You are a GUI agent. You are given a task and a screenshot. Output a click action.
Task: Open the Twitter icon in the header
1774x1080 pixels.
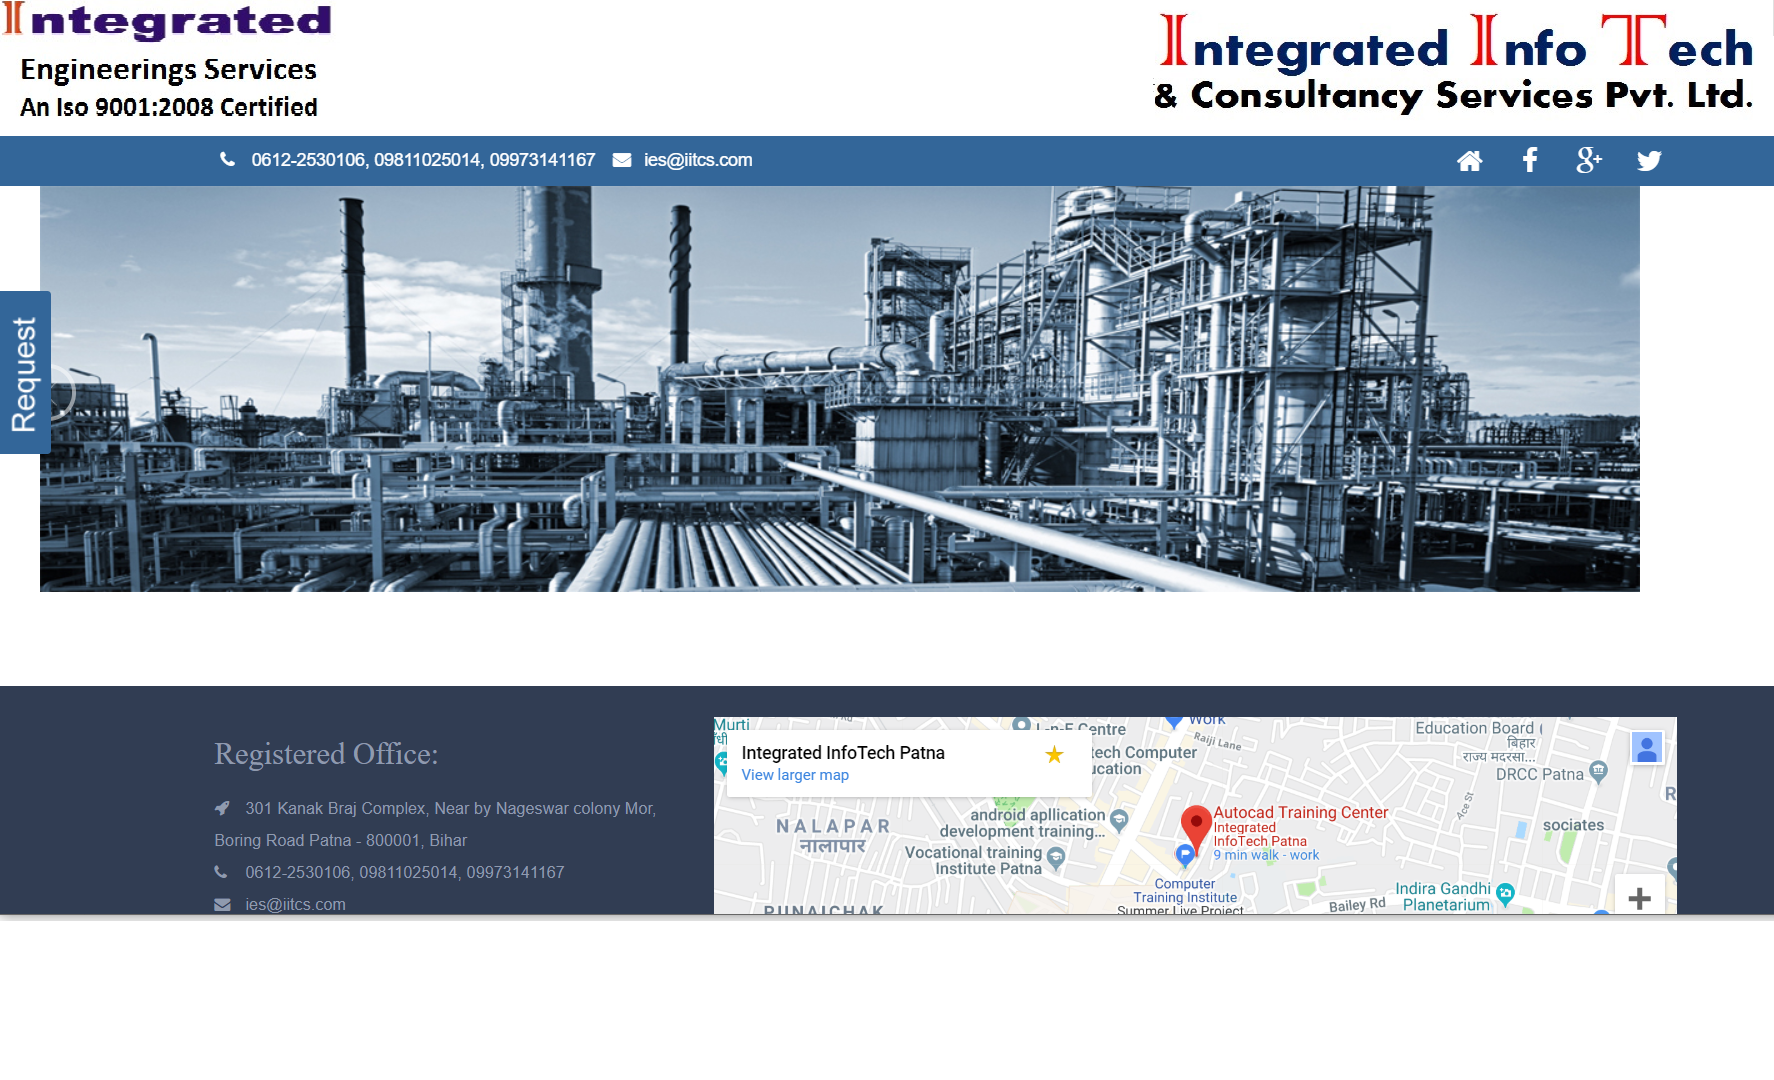[x=1649, y=160]
